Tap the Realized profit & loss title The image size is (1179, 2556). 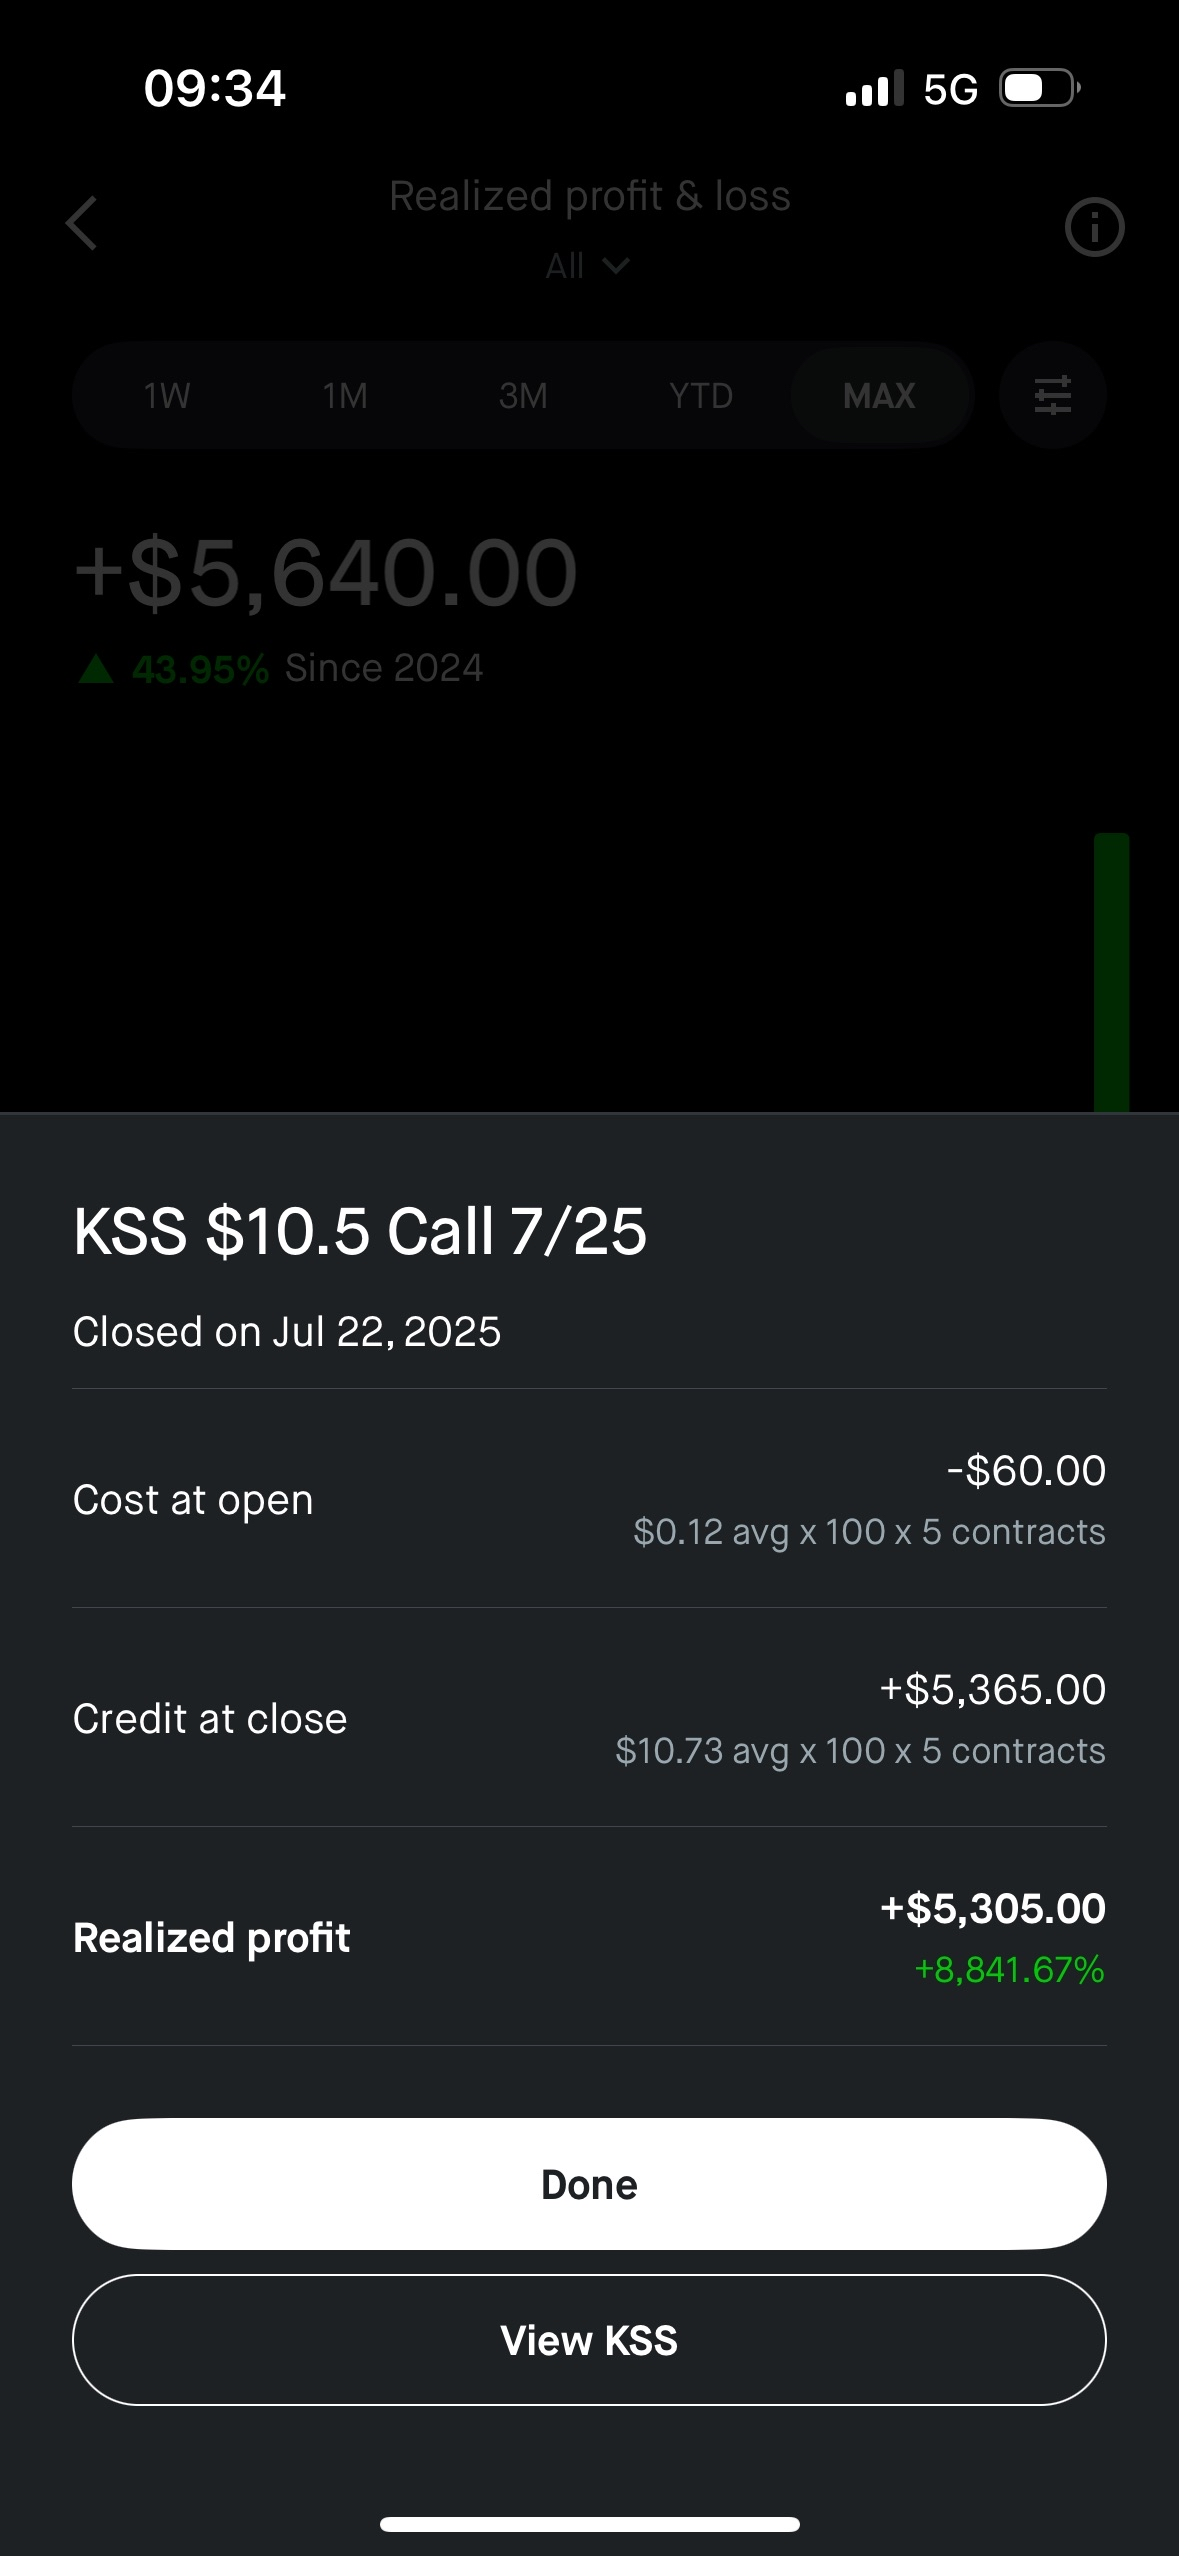click(590, 196)
